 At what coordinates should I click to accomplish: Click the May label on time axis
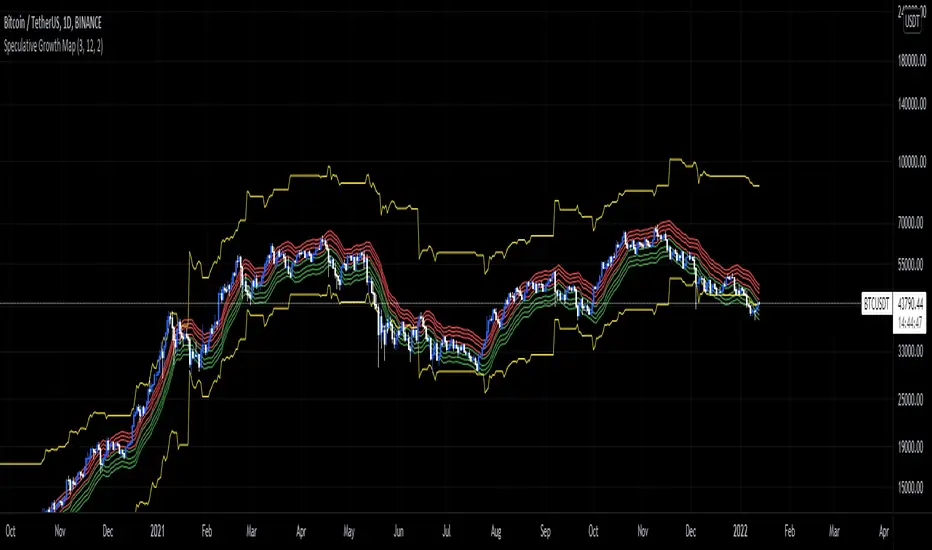point(349,531)
